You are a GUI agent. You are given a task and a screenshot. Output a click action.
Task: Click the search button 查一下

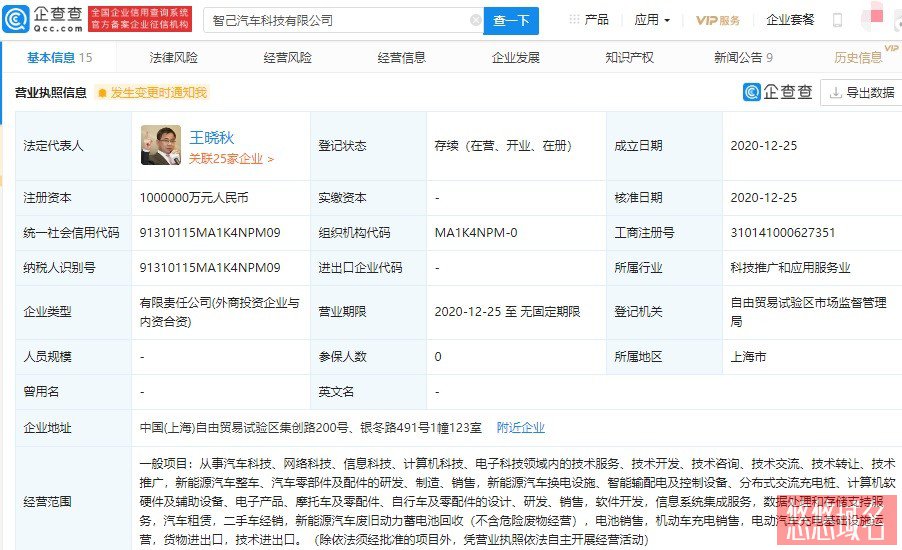pyautogui.click(x=511, y=21)
